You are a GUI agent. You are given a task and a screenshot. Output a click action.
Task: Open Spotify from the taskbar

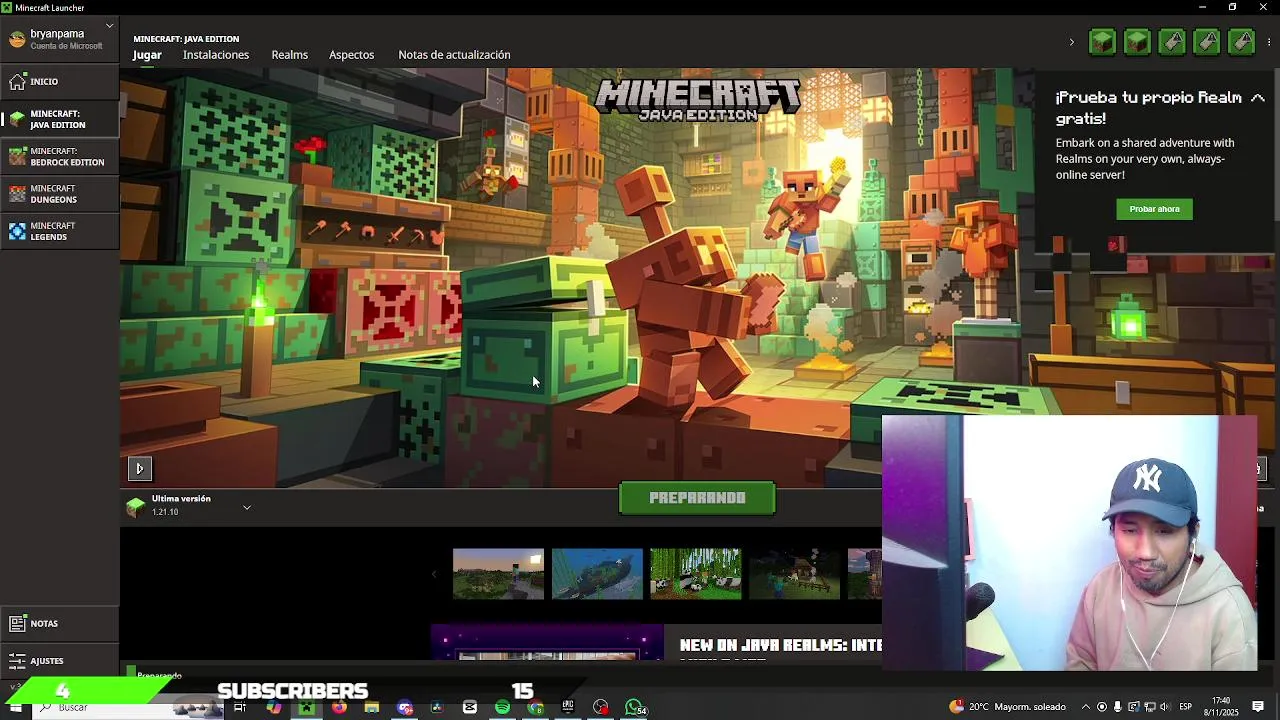[503, 708]
